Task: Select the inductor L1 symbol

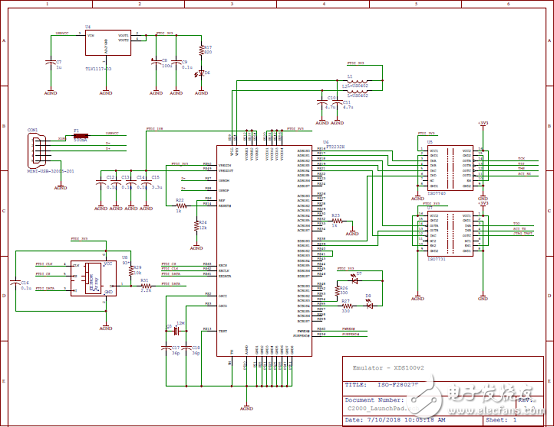Action: click(x=357, y=81)
